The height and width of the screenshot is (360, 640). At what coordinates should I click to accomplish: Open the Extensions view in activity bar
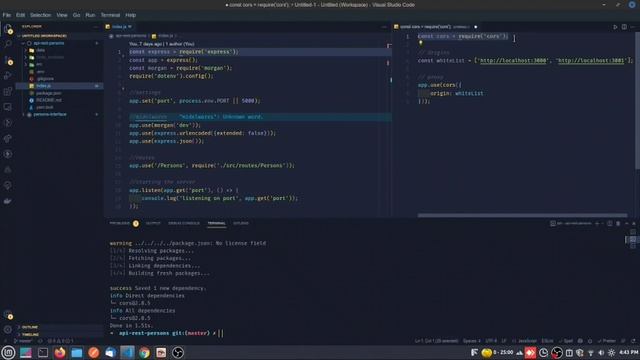pyautogui.click(x=8, y=91)
